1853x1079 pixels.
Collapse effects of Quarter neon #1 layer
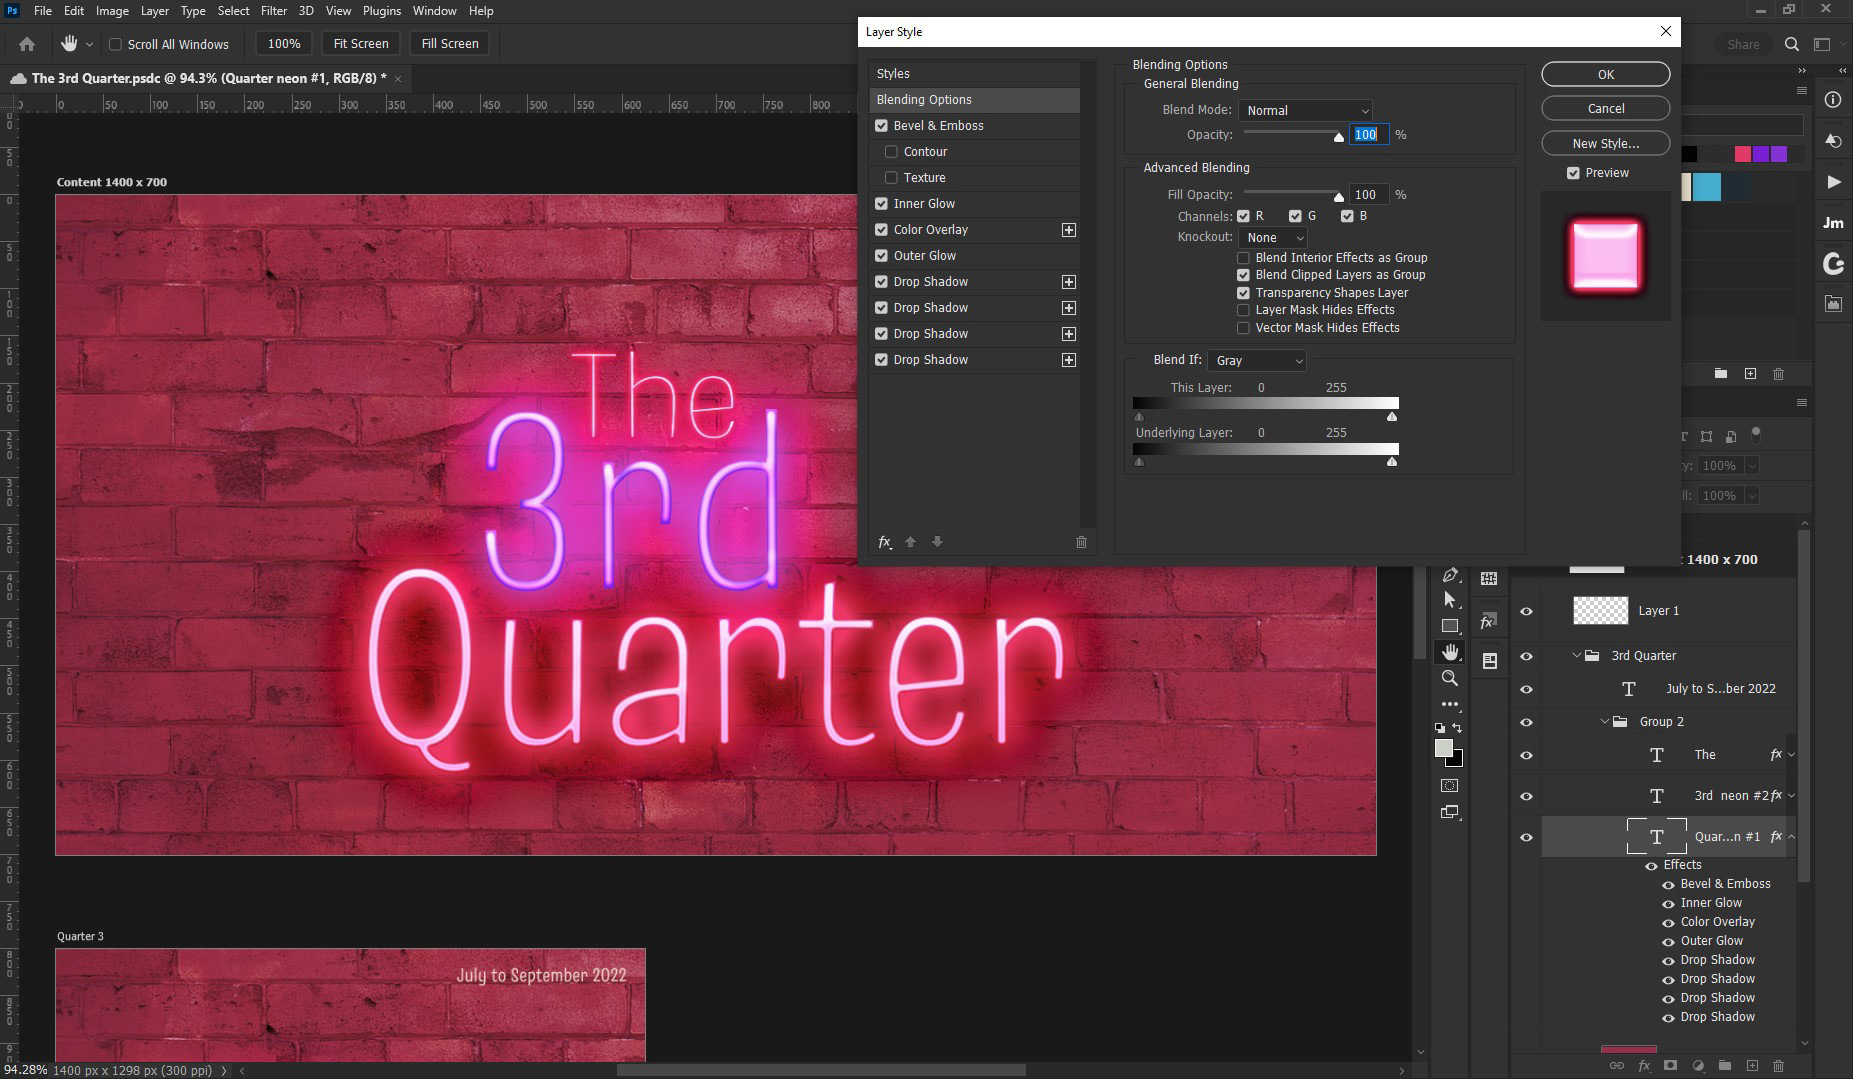1791,837
